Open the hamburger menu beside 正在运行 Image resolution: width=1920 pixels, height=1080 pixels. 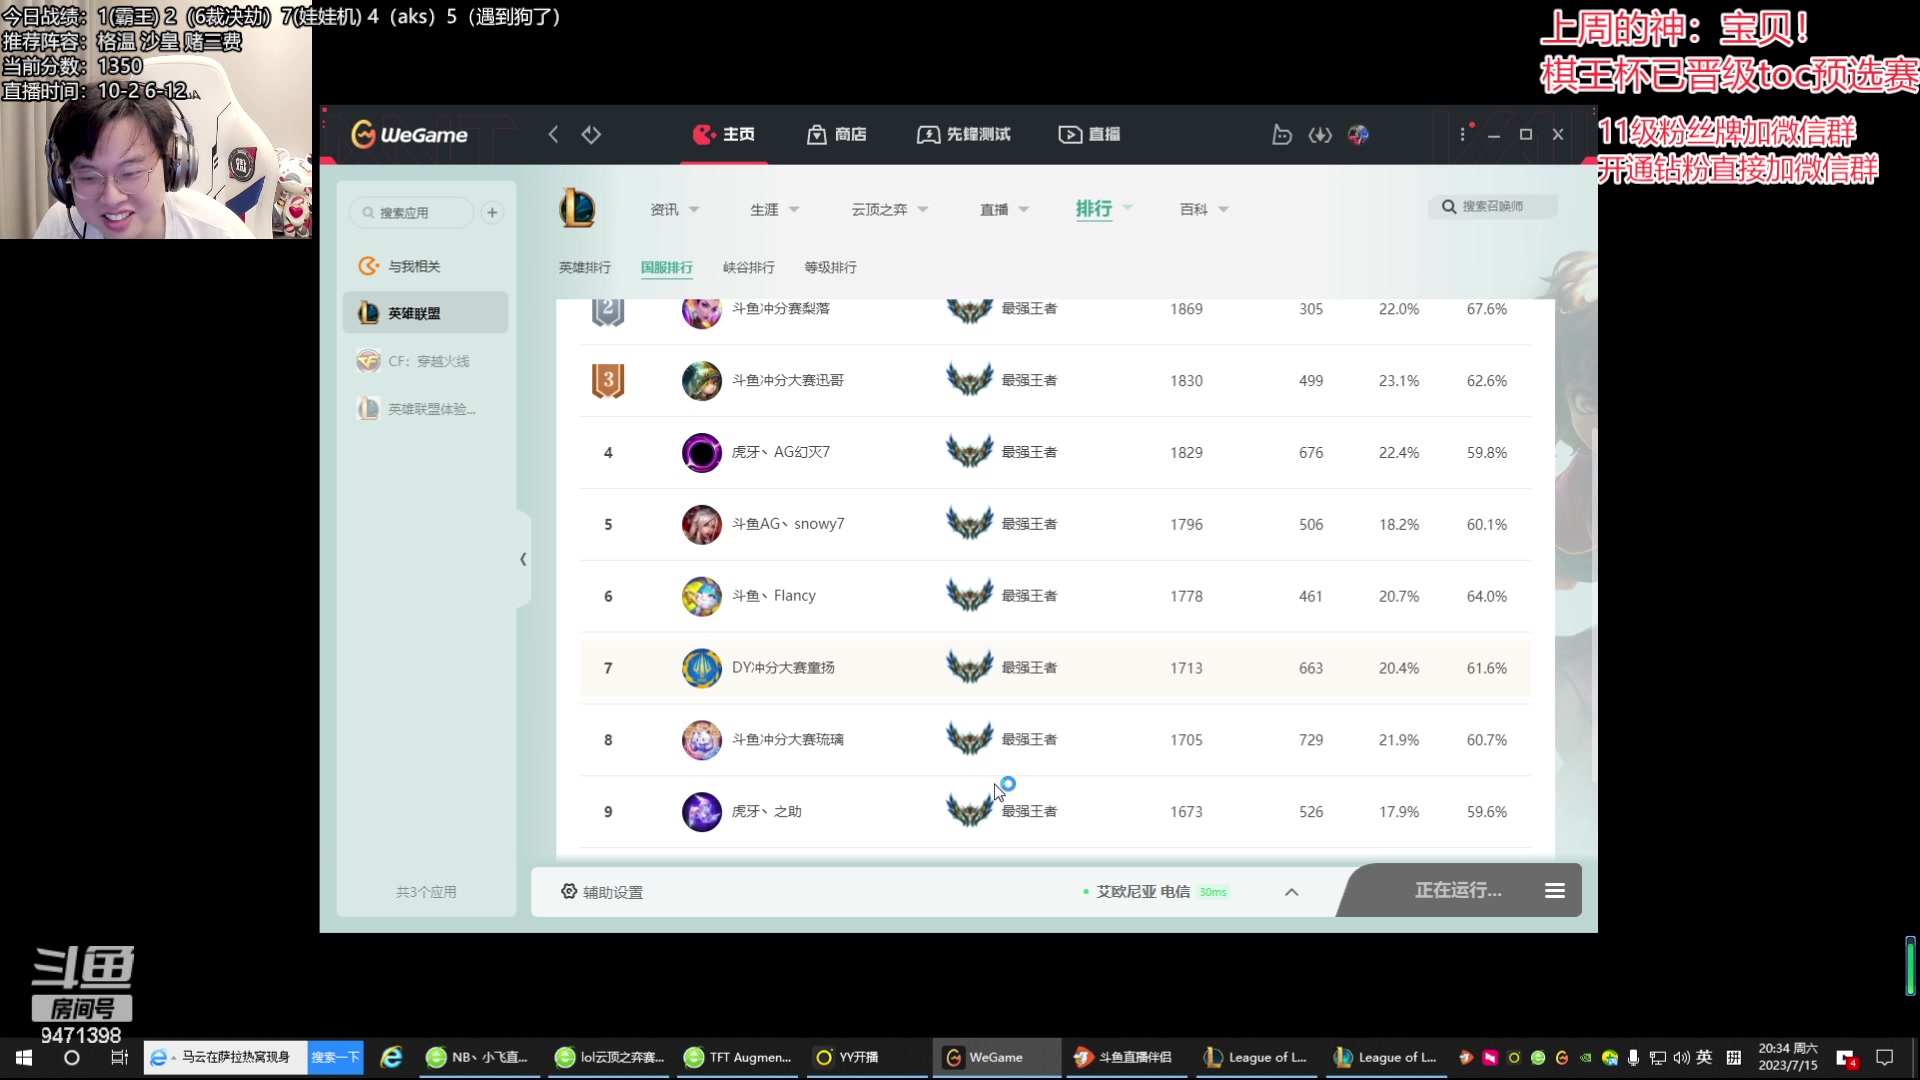pos(1554,890)
